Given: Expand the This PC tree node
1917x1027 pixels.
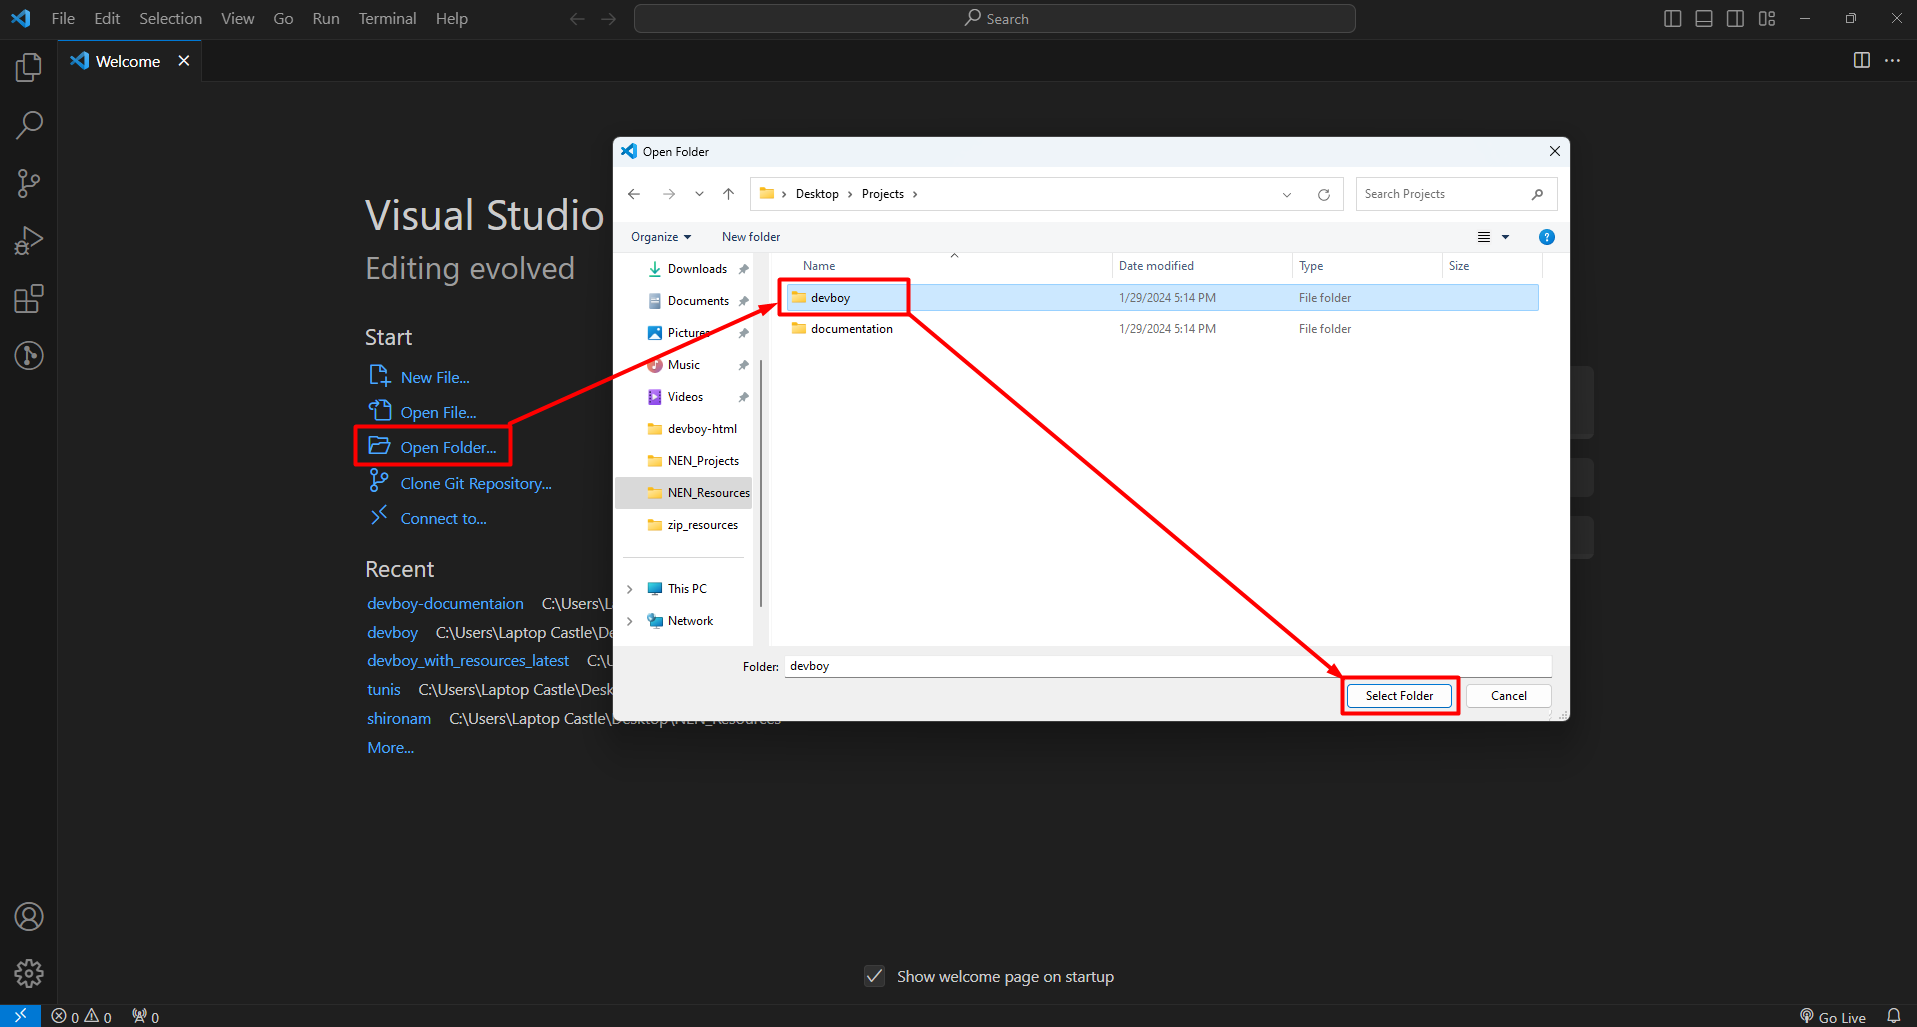Looking at the screenshot, I should coord(630,589).
